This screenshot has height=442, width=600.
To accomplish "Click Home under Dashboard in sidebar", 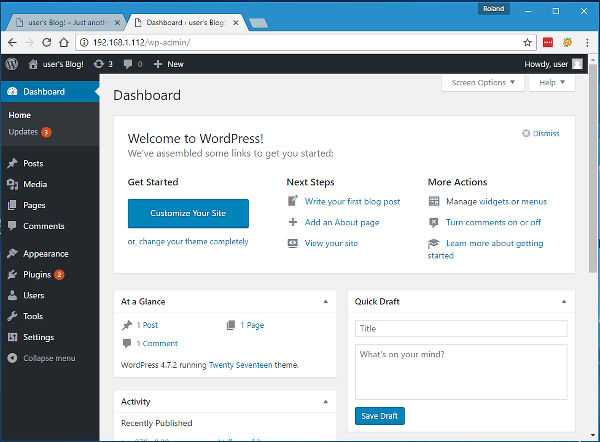I will (x=20, y=115).
